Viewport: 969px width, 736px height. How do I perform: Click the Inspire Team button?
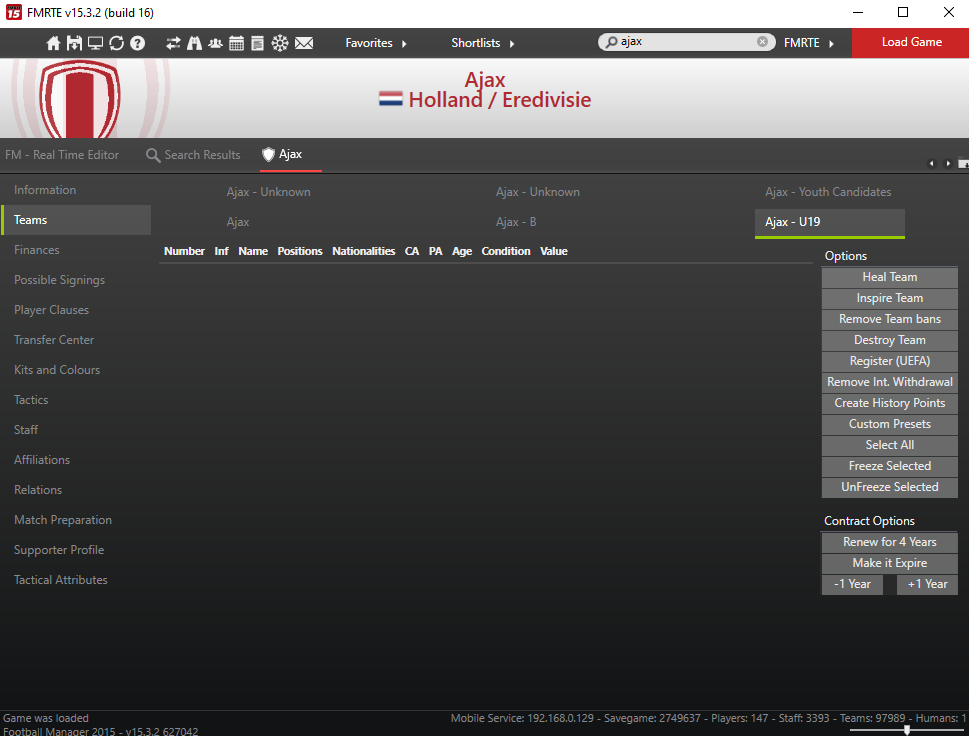pyautogui.click(x=889, y=298)
